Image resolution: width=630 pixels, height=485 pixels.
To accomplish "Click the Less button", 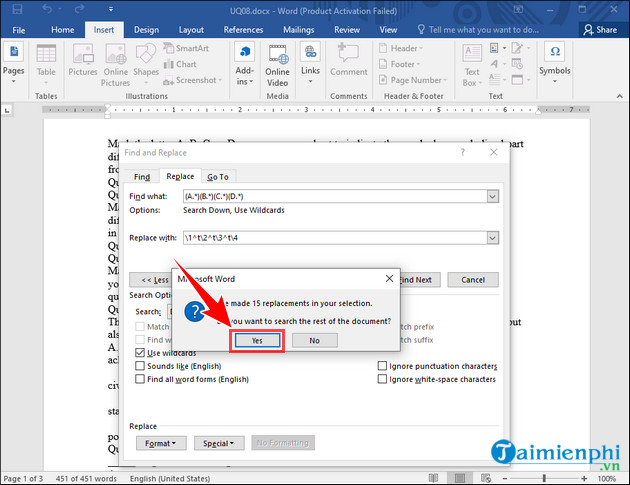I will [x=150, y=280].
